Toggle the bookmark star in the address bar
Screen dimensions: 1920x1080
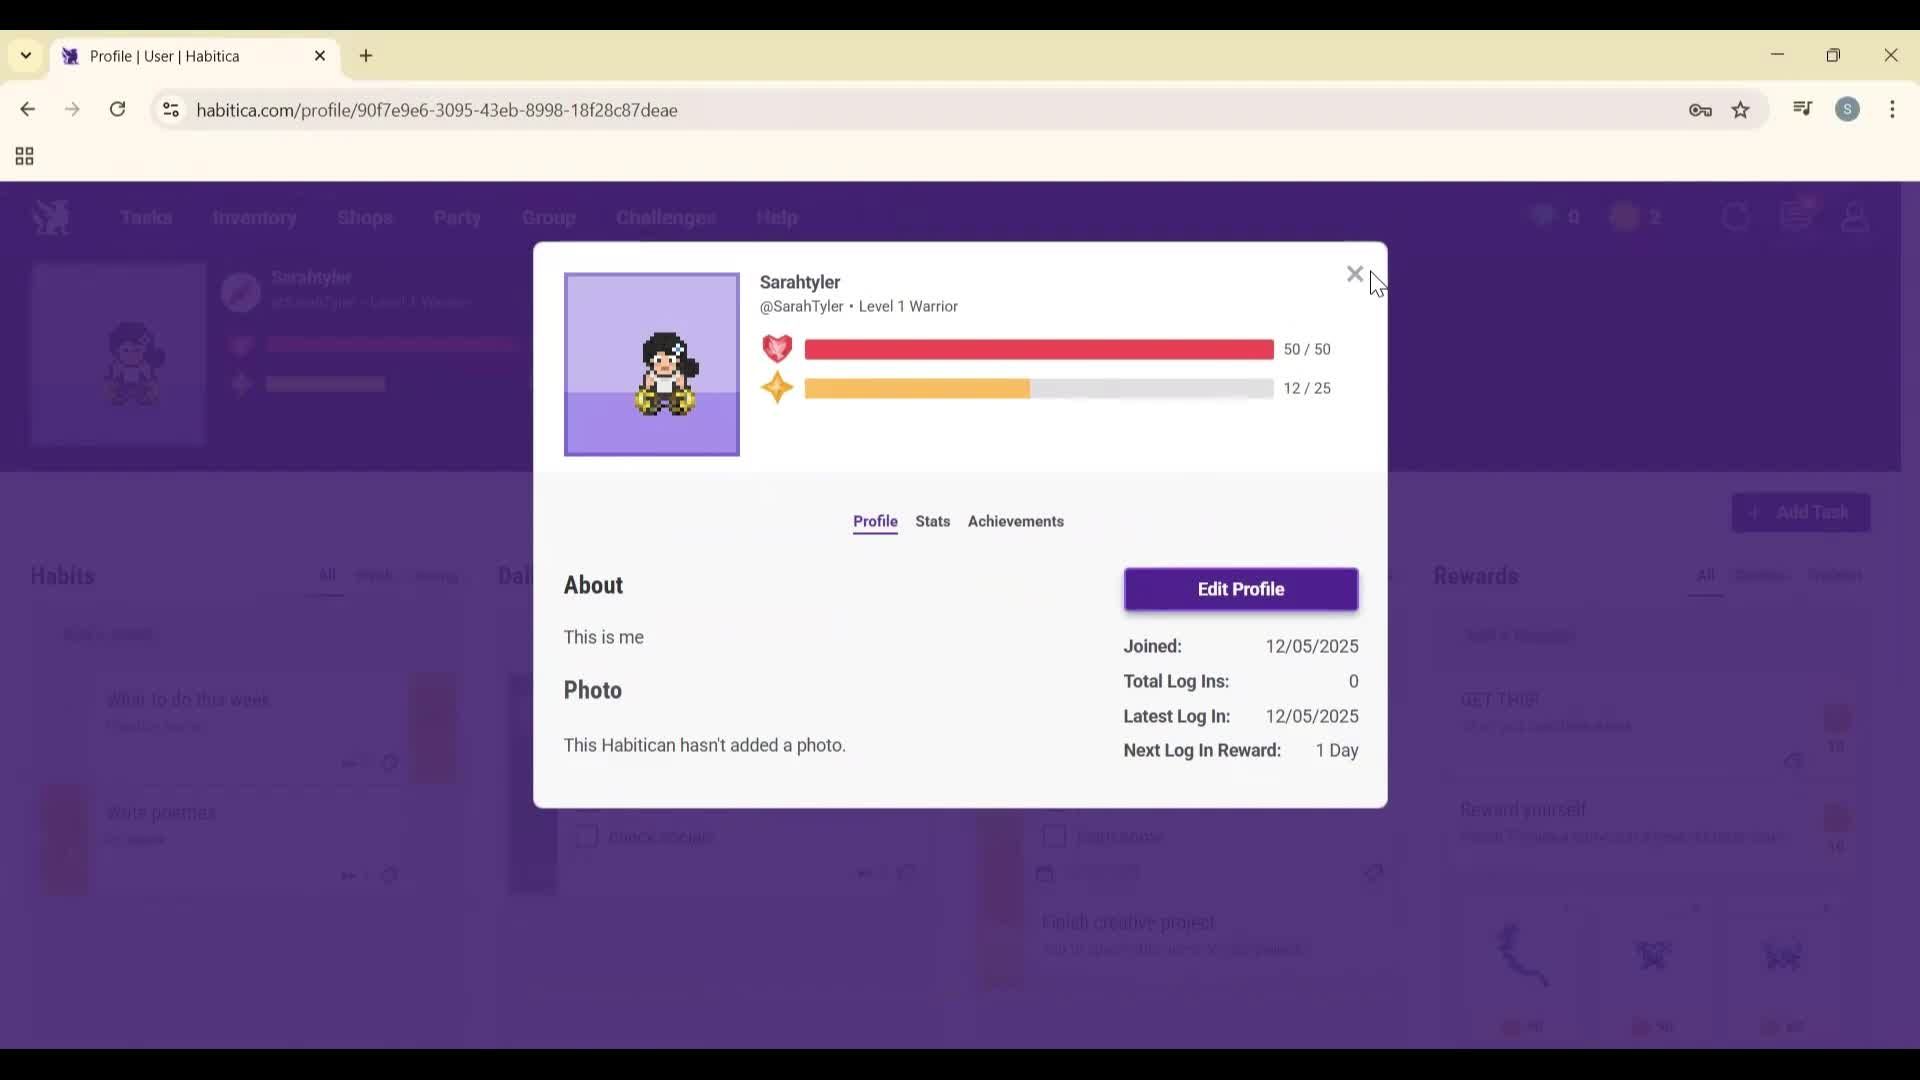(1741, 110)
